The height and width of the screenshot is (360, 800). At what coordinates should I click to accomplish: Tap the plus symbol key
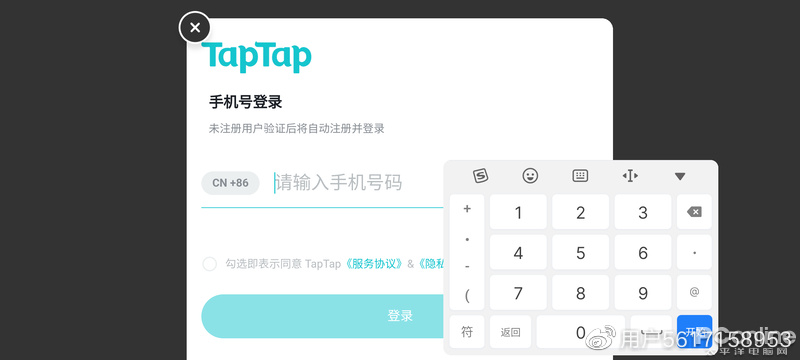[x=467, y=209]
